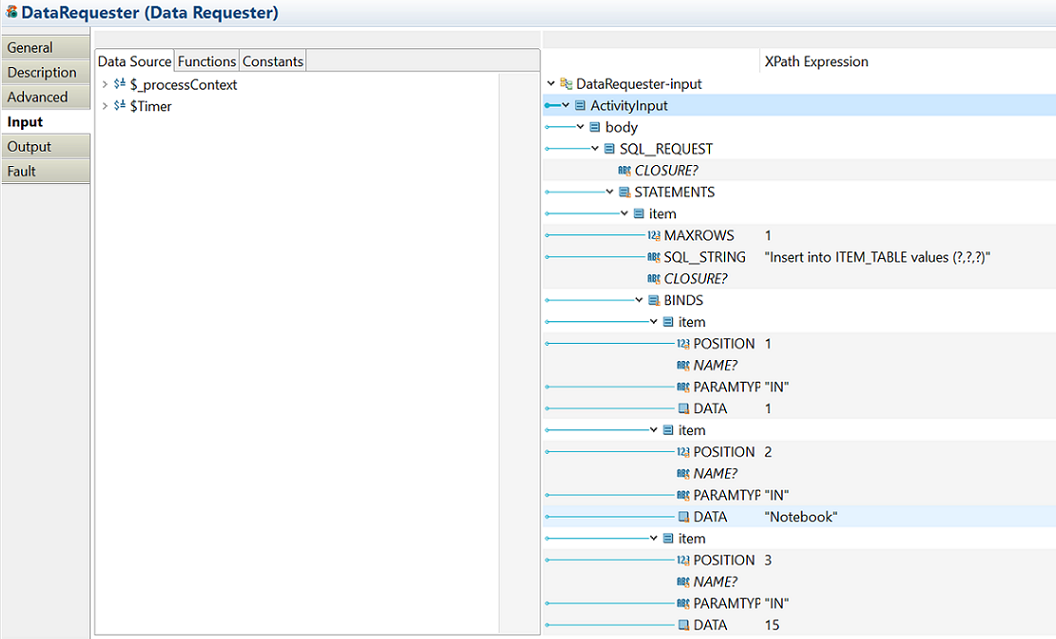This screenshot has height=639, width=1056.
Task: Click the SQL__STRING string type icon
Action: pyautogui.click(x=654, y=258)
